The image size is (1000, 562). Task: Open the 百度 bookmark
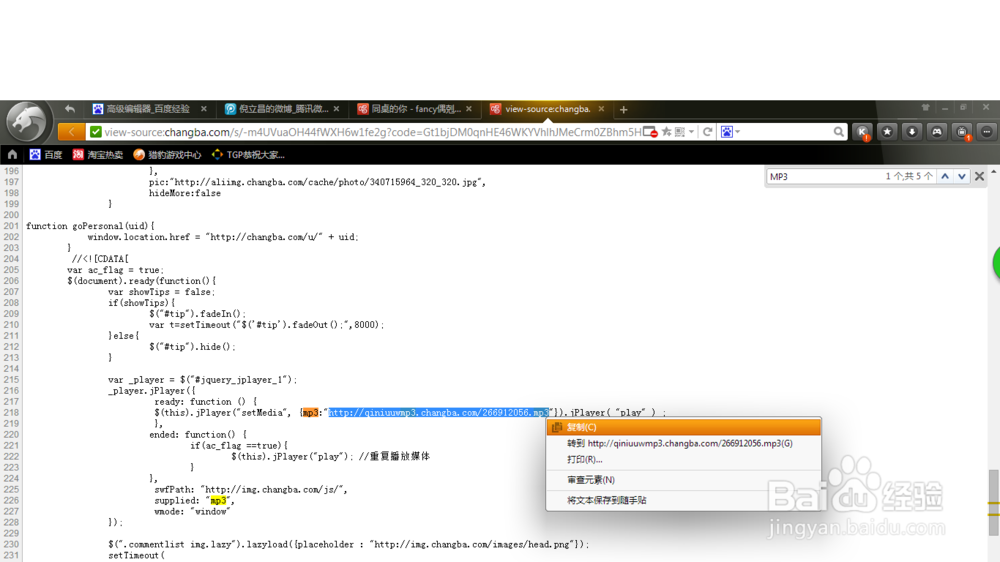46,154
